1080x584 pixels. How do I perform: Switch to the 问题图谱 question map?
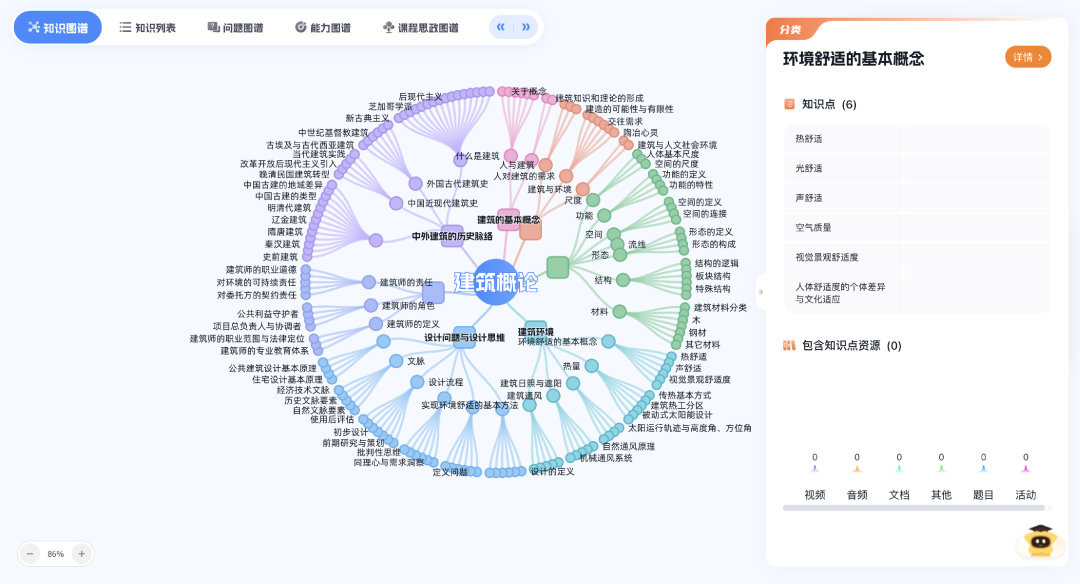tap(236, 27)
